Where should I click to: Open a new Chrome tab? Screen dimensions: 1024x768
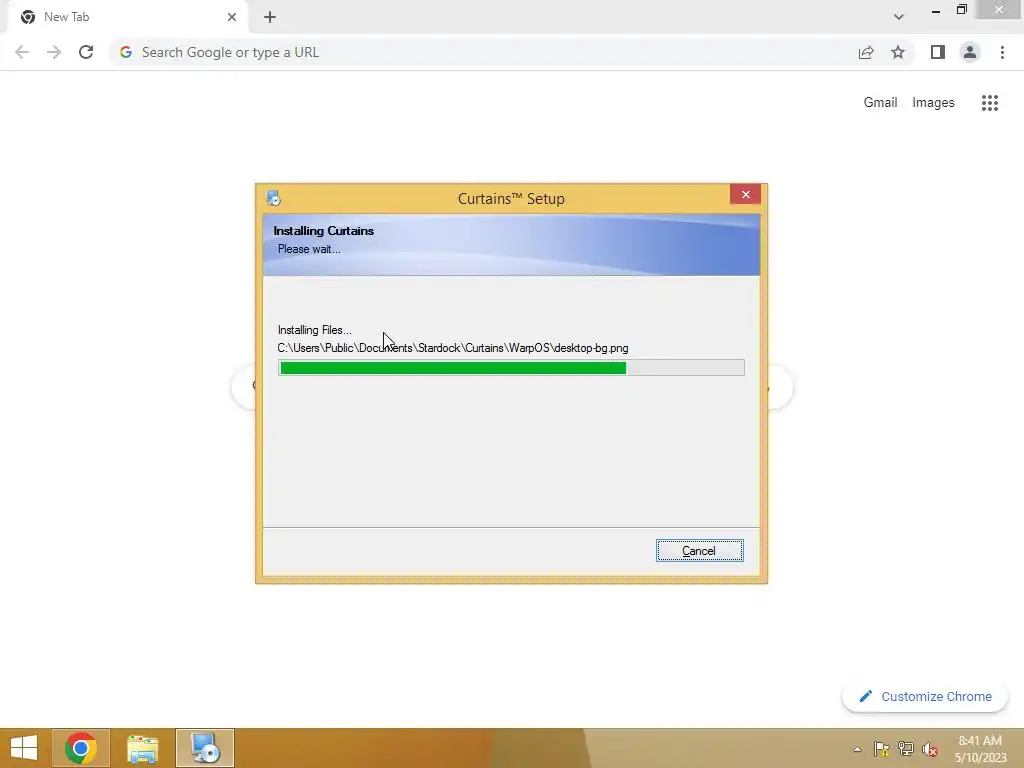click(270, 17)
